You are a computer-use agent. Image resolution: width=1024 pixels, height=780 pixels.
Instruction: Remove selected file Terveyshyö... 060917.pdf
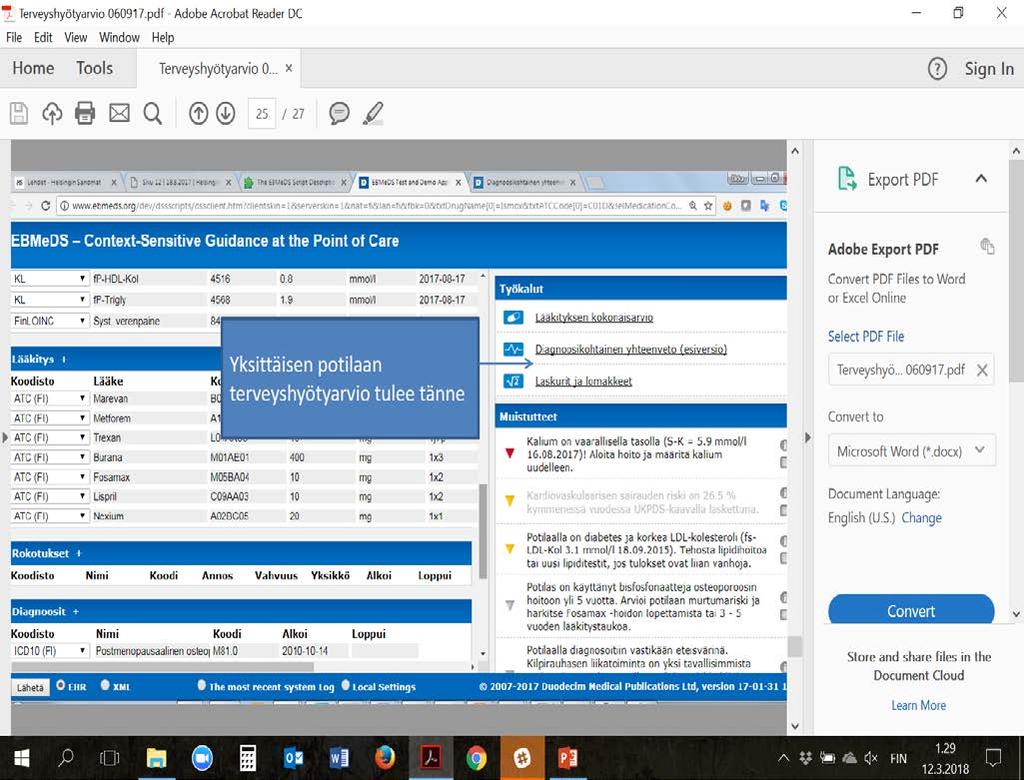982,370
